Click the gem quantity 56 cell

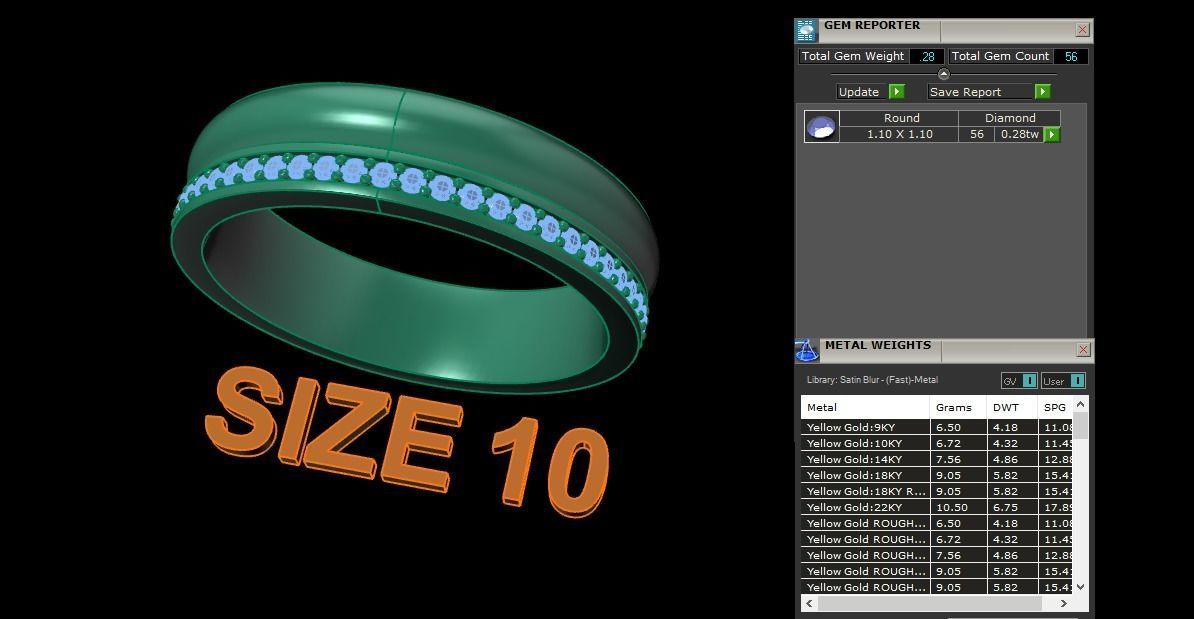click(976, 134)
